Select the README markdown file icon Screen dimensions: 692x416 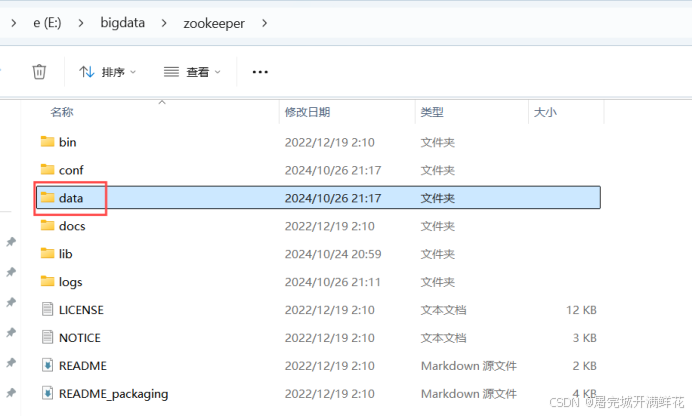pos(47,365)
